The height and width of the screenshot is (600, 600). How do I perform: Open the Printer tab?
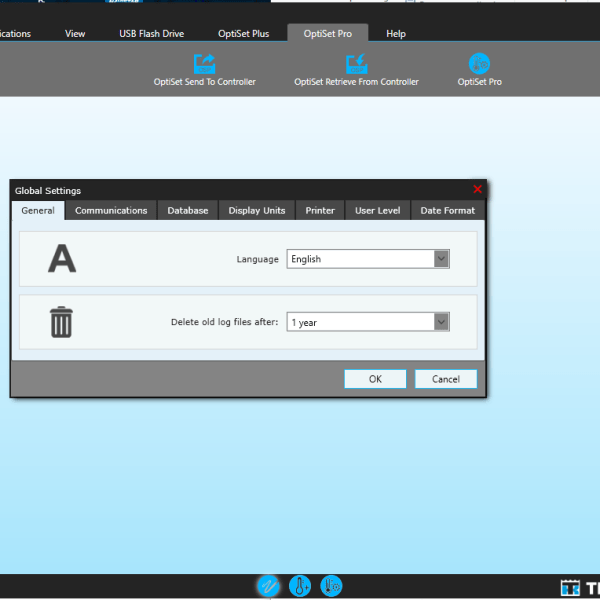(x=320, y=210)
